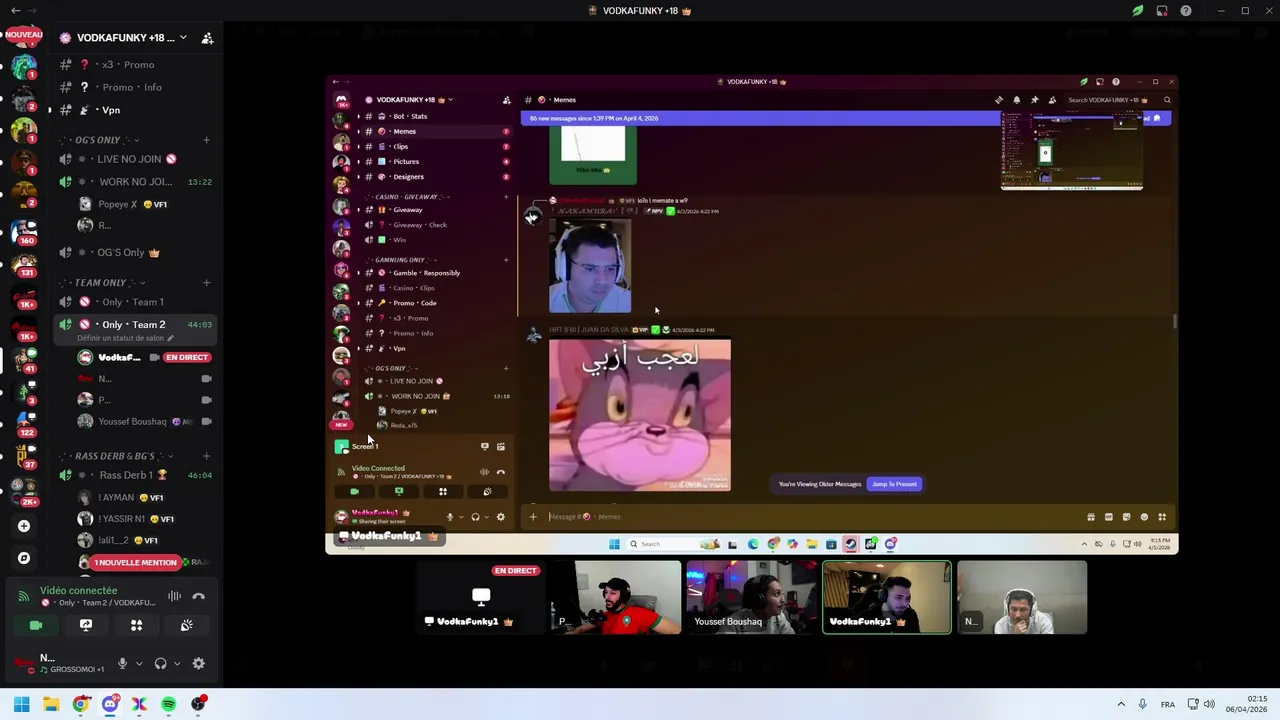Mute the microphone
The width and height of the screenshot is (1280, 720).
click(x=122, y=663)
